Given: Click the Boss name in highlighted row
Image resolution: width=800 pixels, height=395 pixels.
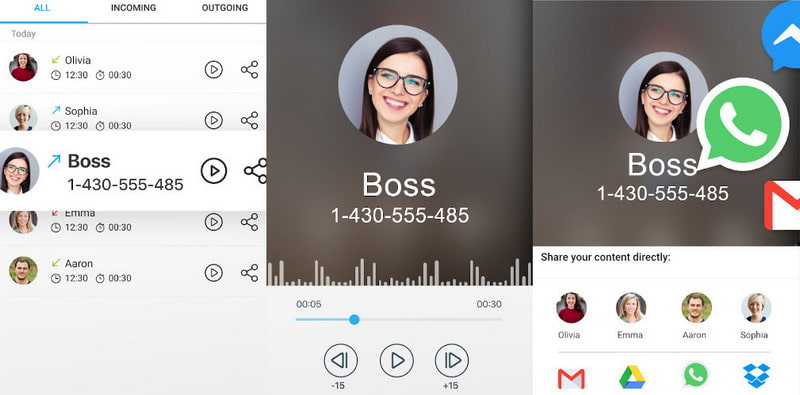Looking at the screenshot, I should (x=89, y=161).
